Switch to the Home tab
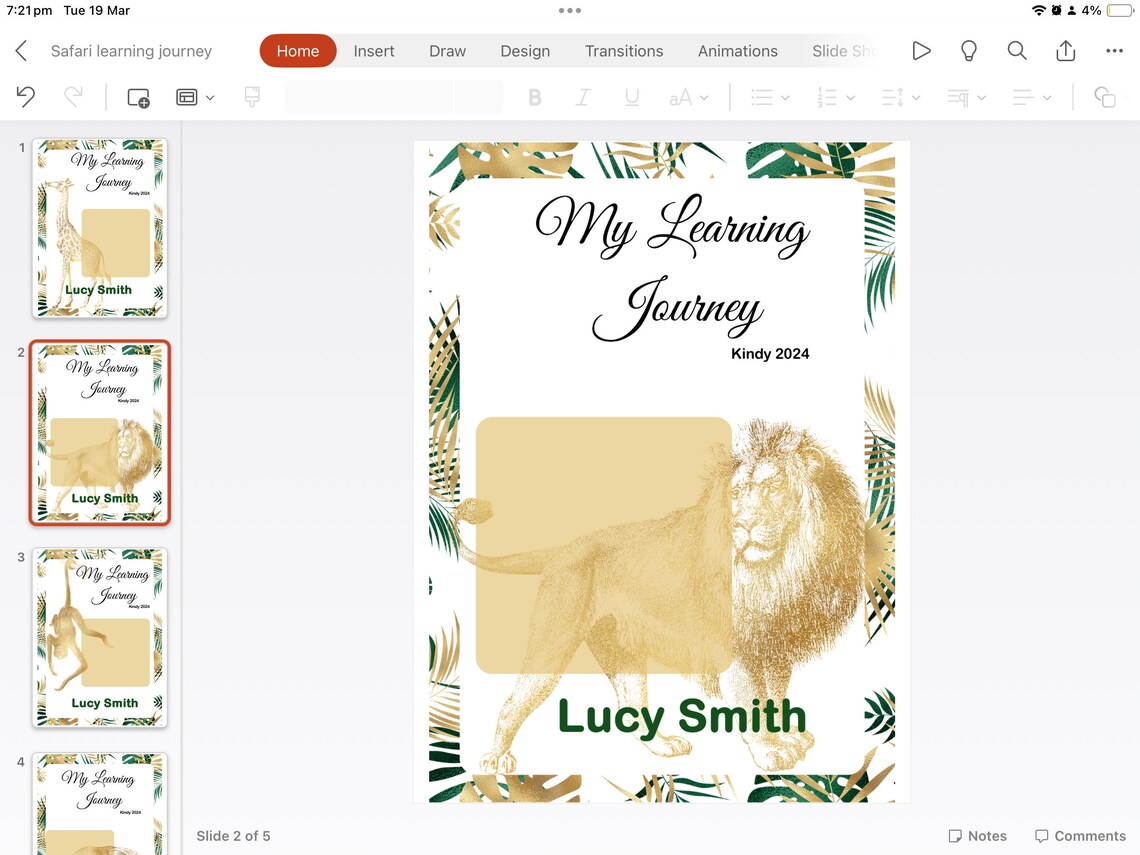 click(x=298, y=51)
